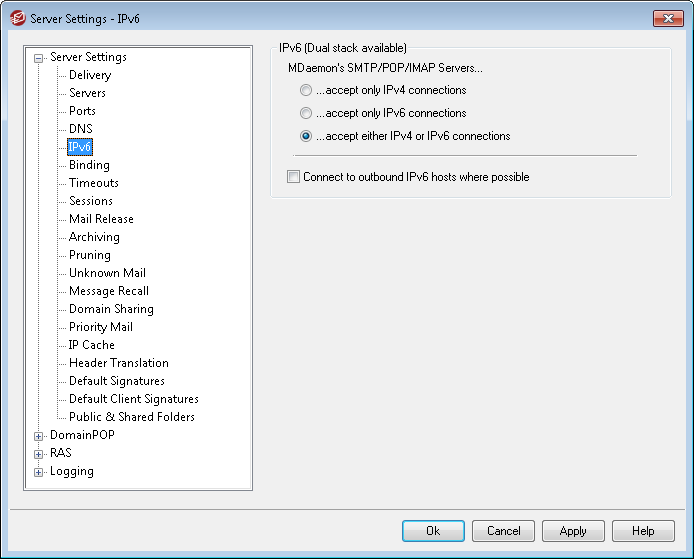Select Archiving in the settings tree

click(94, 237)
